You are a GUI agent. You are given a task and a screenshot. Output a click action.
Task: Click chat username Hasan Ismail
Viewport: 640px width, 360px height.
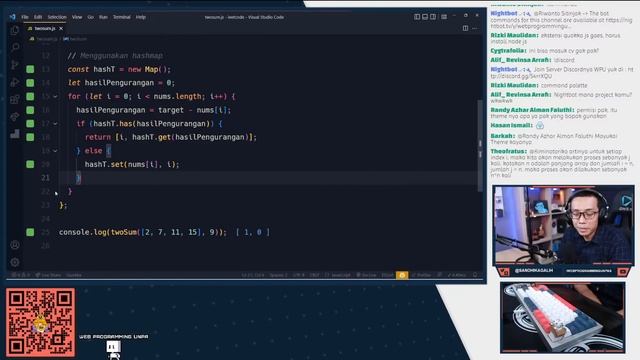click(x=511, y=125)
